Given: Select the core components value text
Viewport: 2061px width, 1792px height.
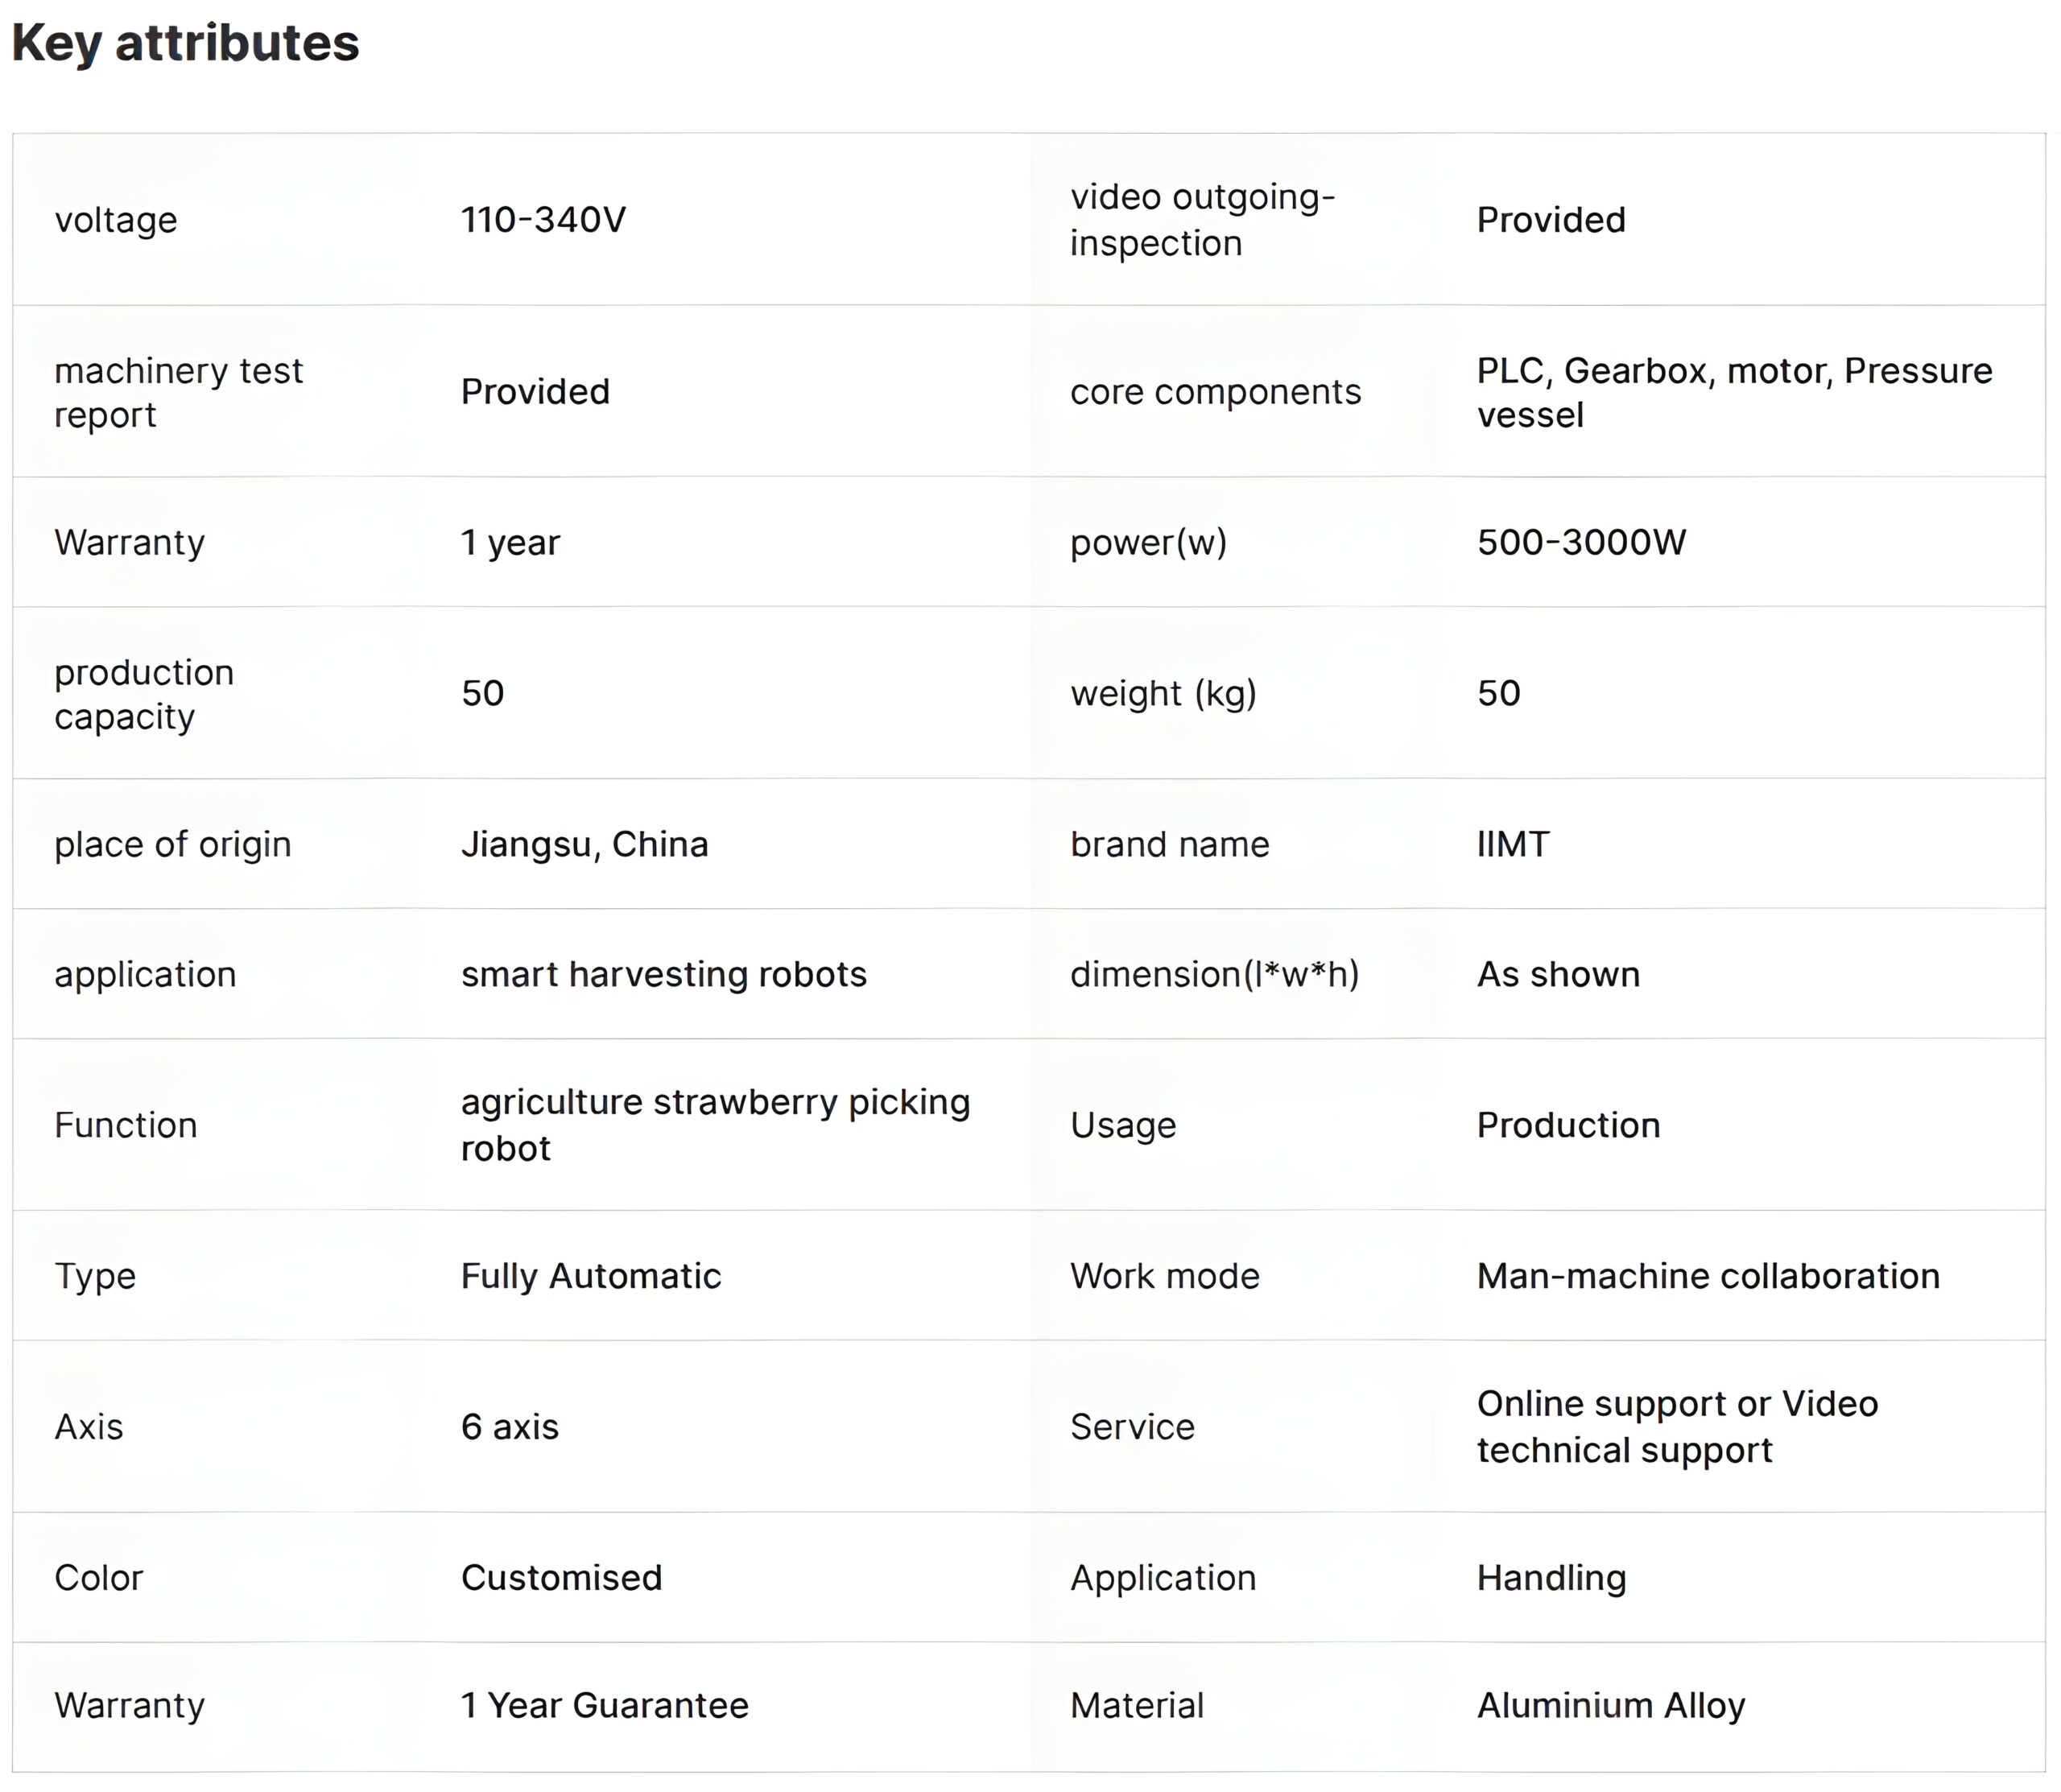Looking at the screenshot, I should click(x=1735, y=392).
